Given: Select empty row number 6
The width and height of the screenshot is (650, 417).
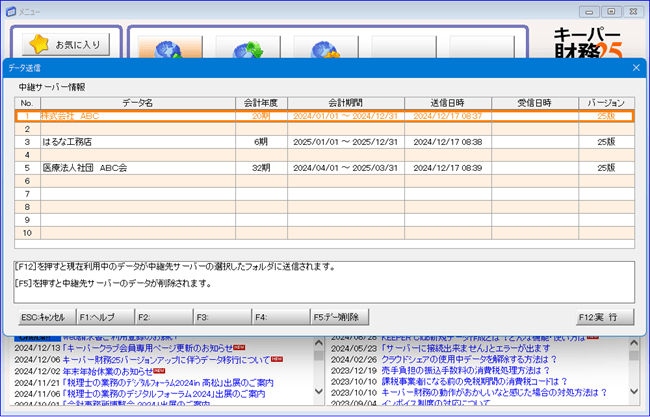Looking at the screenshot, I should [x=325, y=181].
